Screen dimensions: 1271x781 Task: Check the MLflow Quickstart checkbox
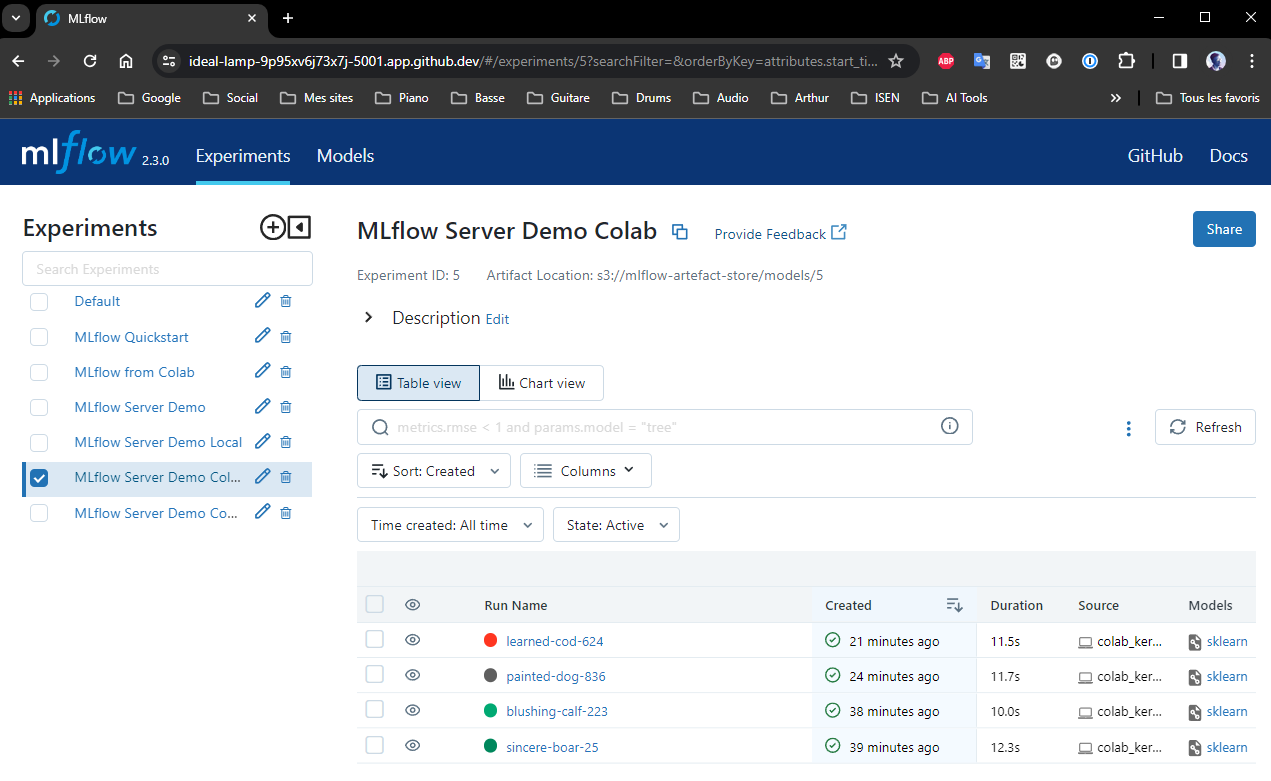point(39,337)
